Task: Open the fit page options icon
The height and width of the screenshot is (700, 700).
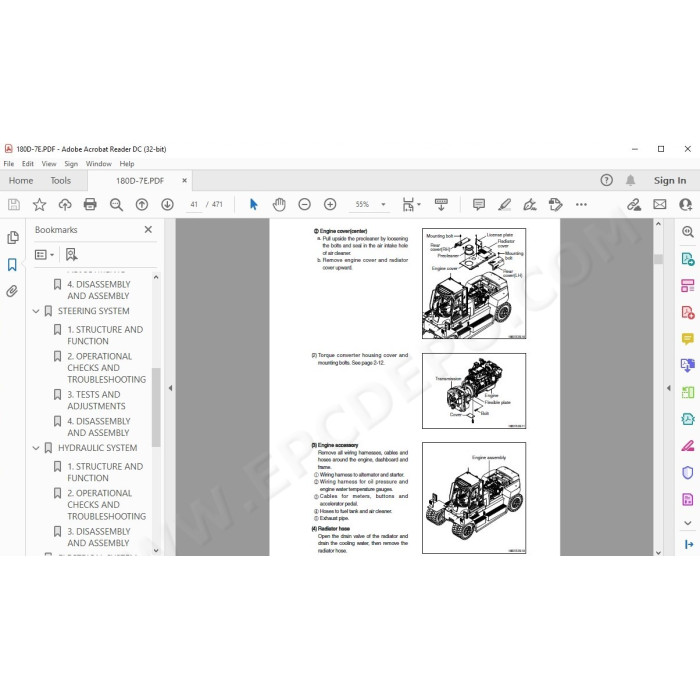Action: pos(411,204)
